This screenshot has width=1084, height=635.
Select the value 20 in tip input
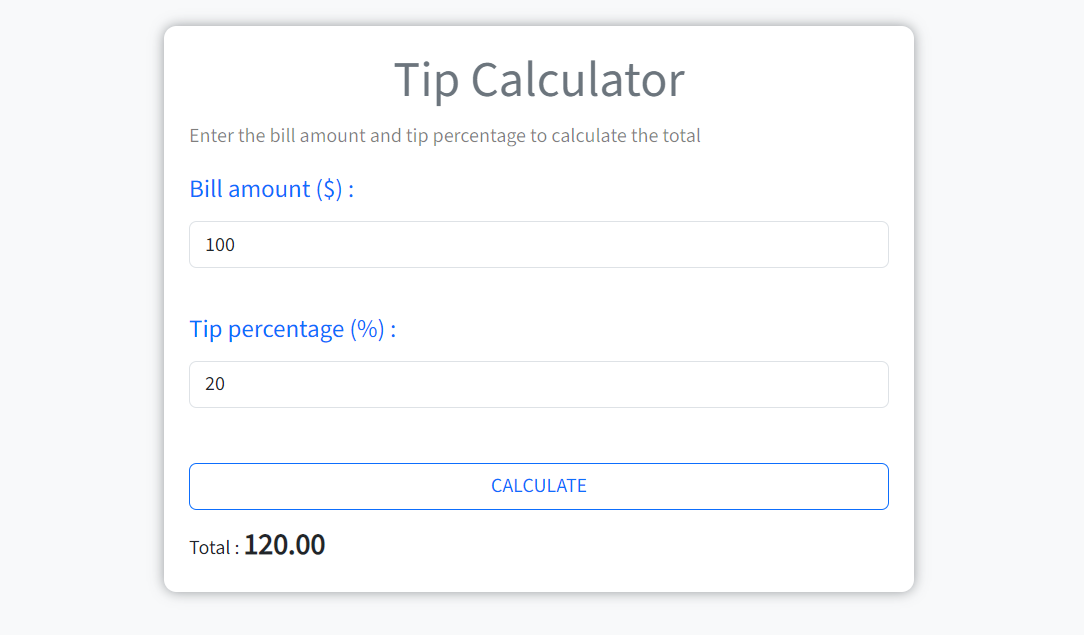214,384
